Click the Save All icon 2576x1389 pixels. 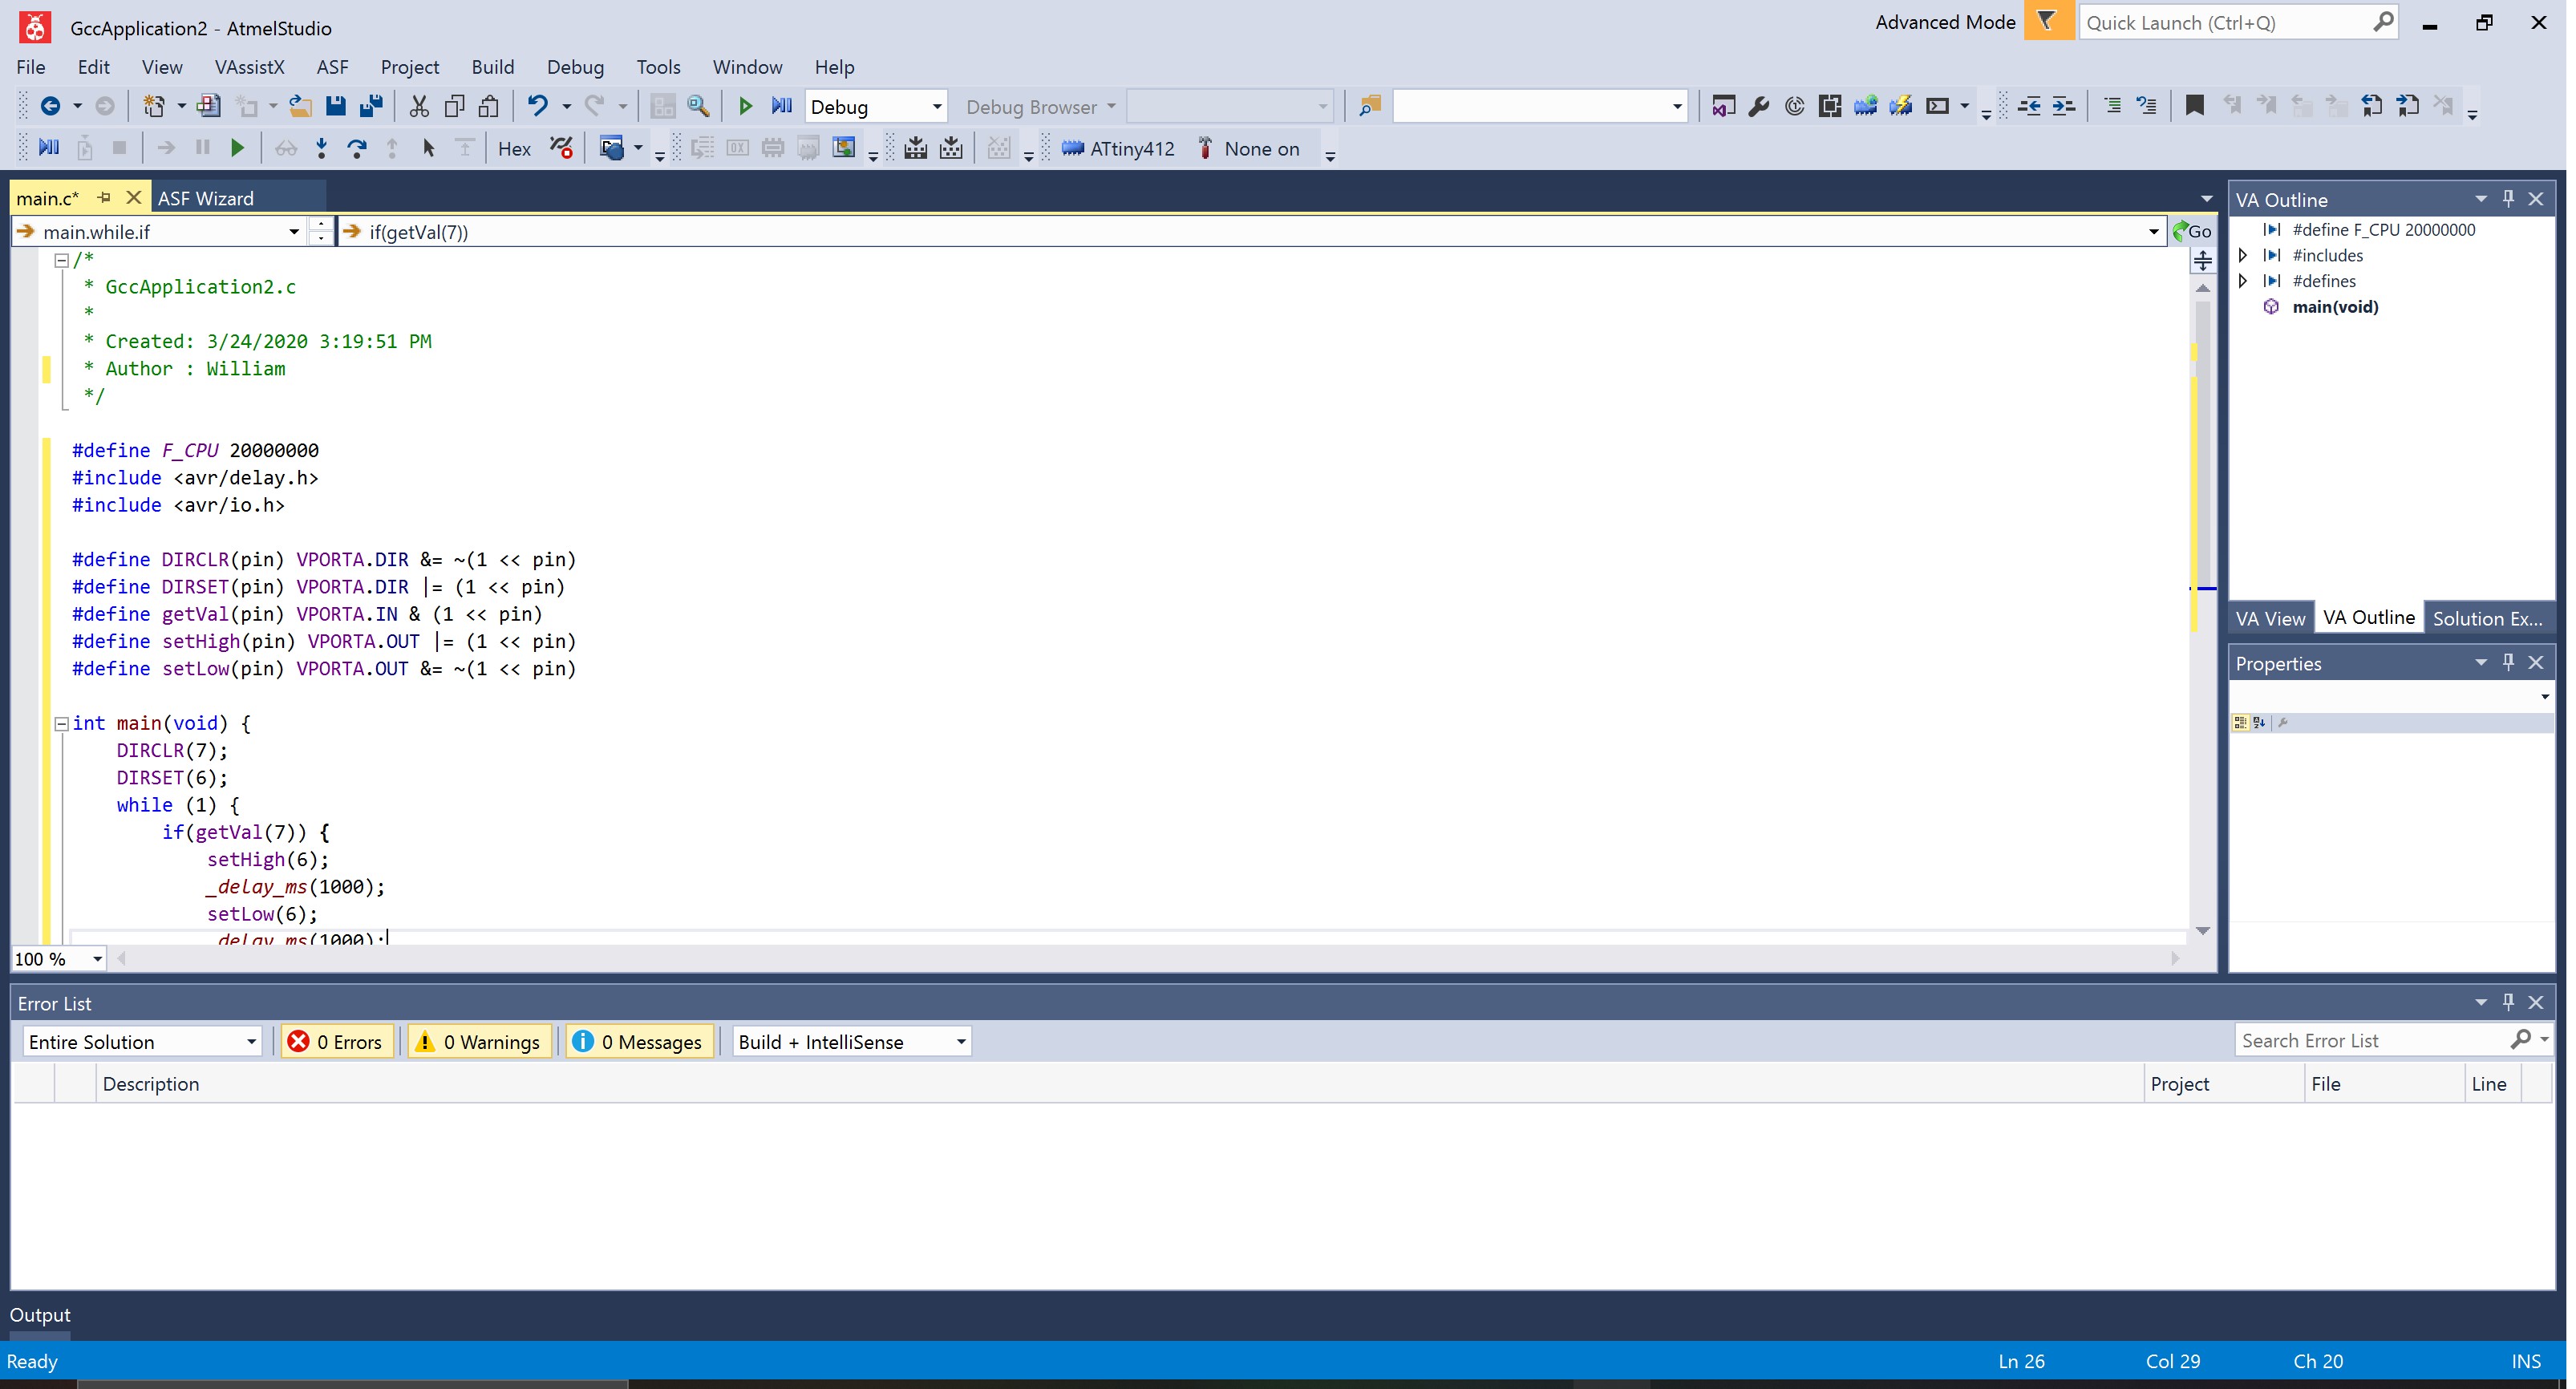[372, 105]
